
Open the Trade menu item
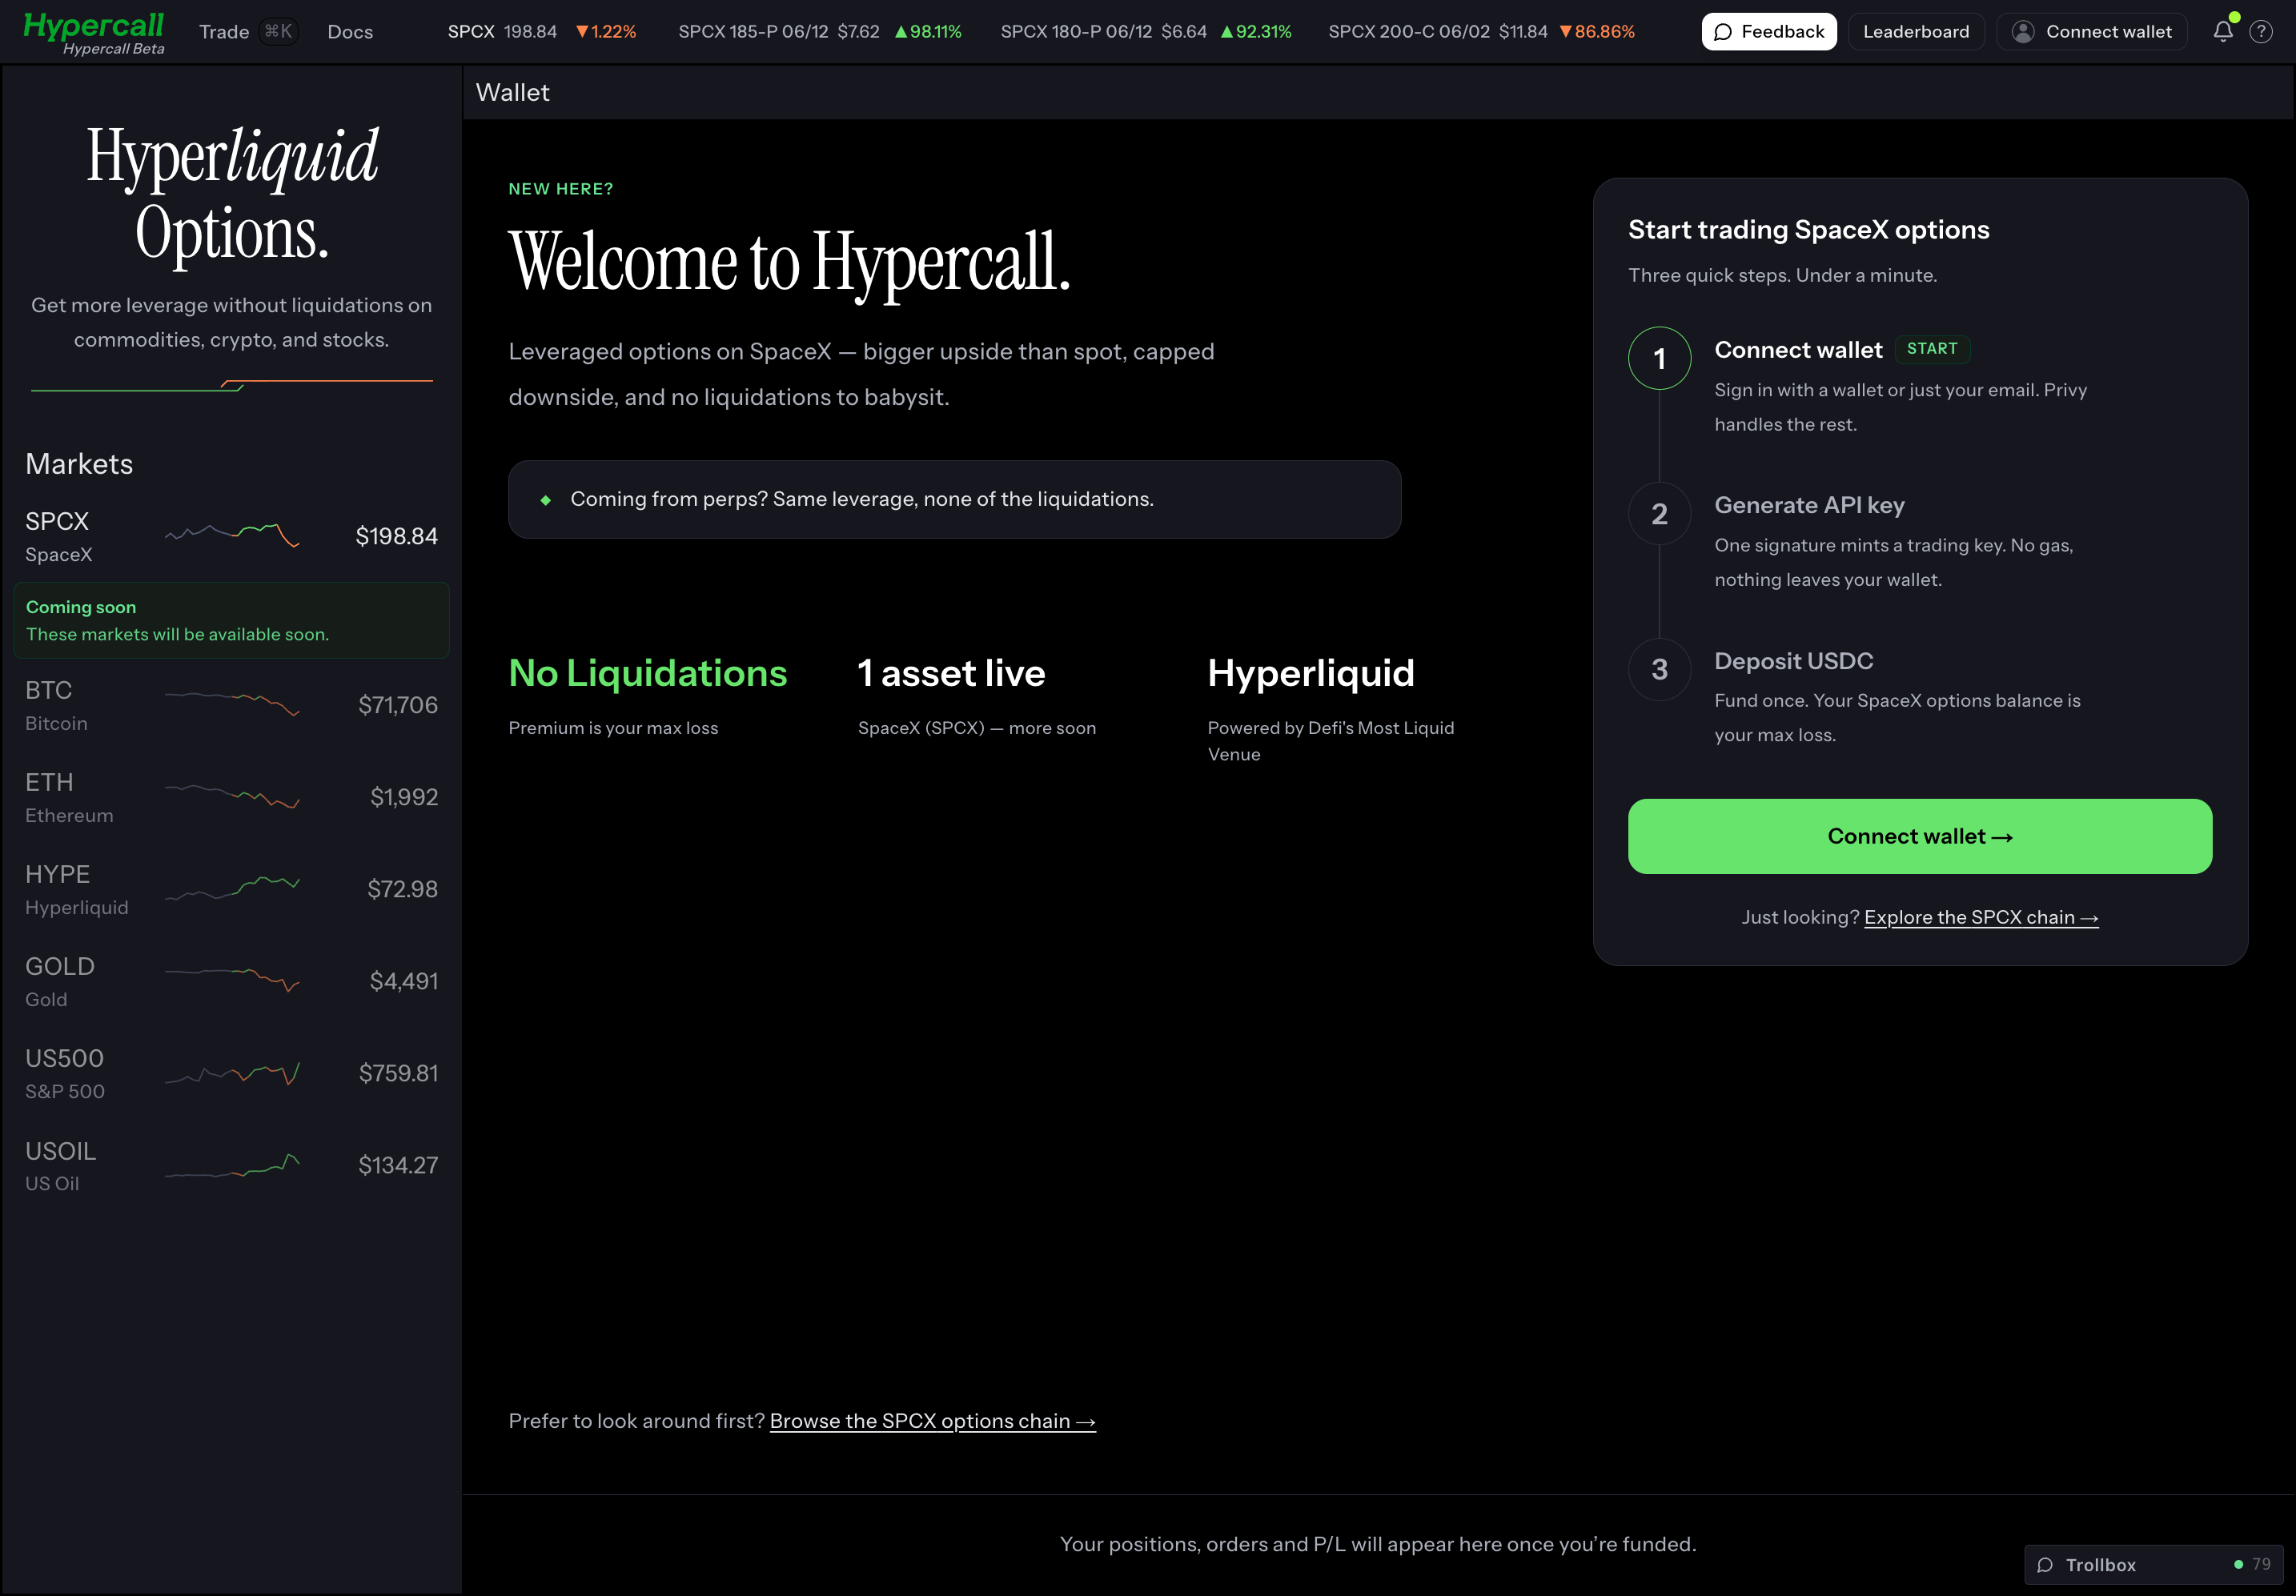tap(224, 32)
